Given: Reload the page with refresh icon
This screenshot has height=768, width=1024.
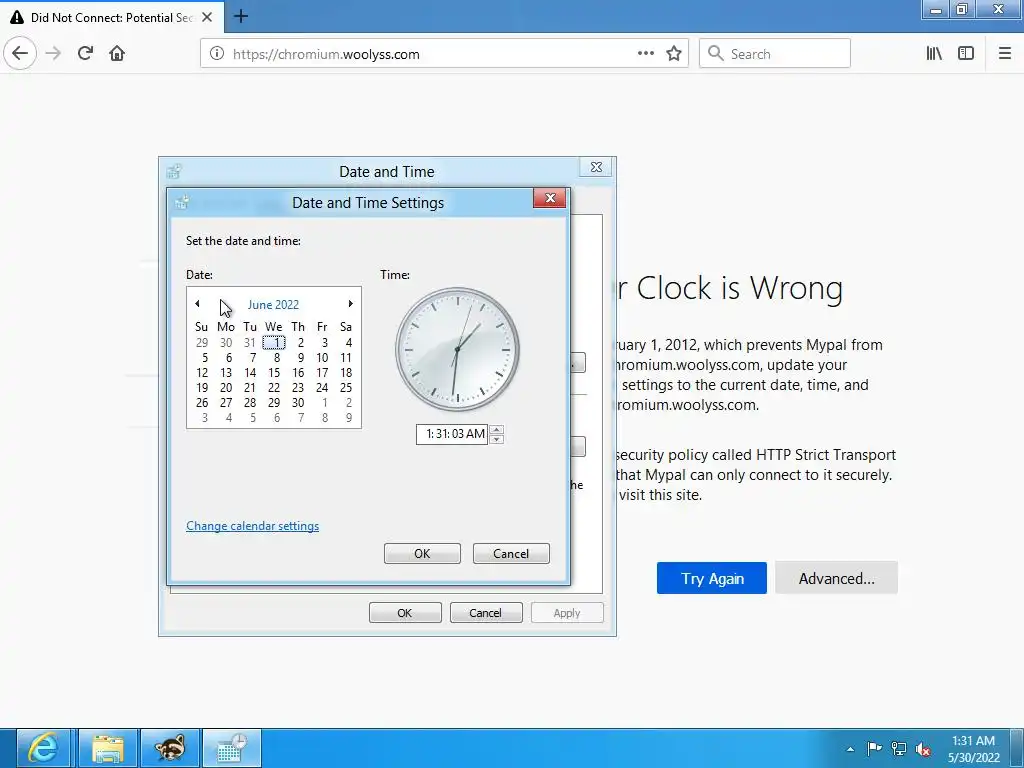Looking at the screenshot, I should click(85, 54).
